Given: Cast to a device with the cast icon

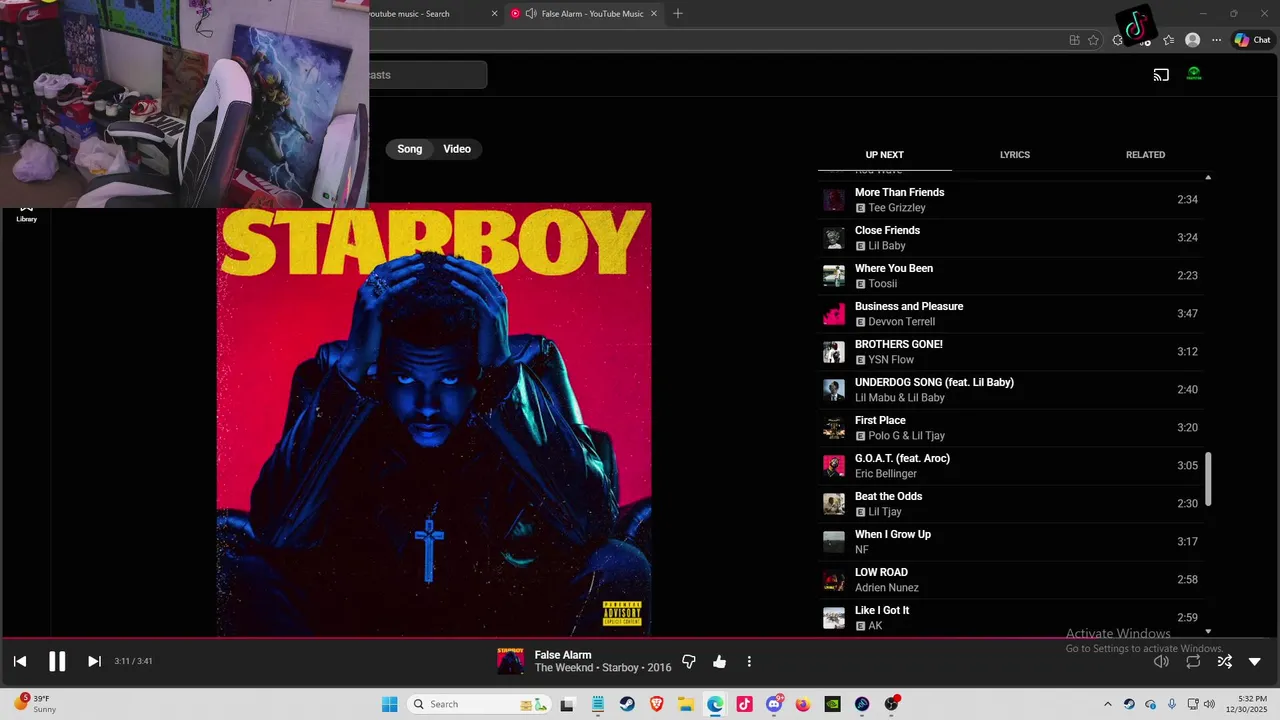Looking at the screenshot, I should click(1161, 74).
